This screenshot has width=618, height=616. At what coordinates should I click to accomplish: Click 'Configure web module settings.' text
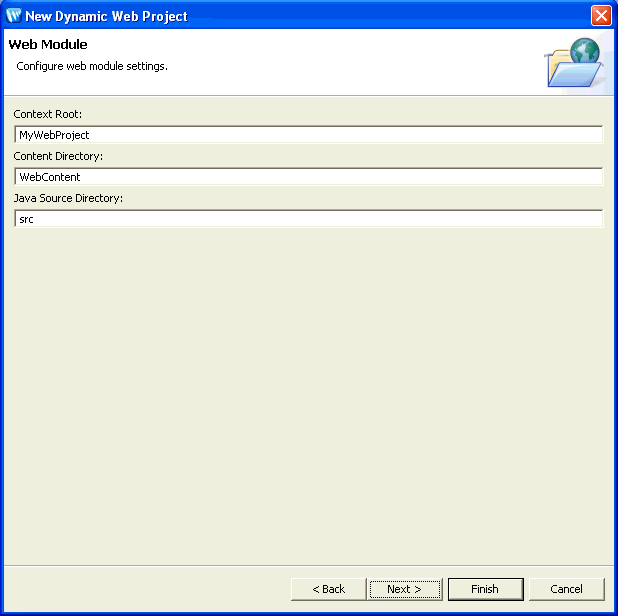point(92,66)
